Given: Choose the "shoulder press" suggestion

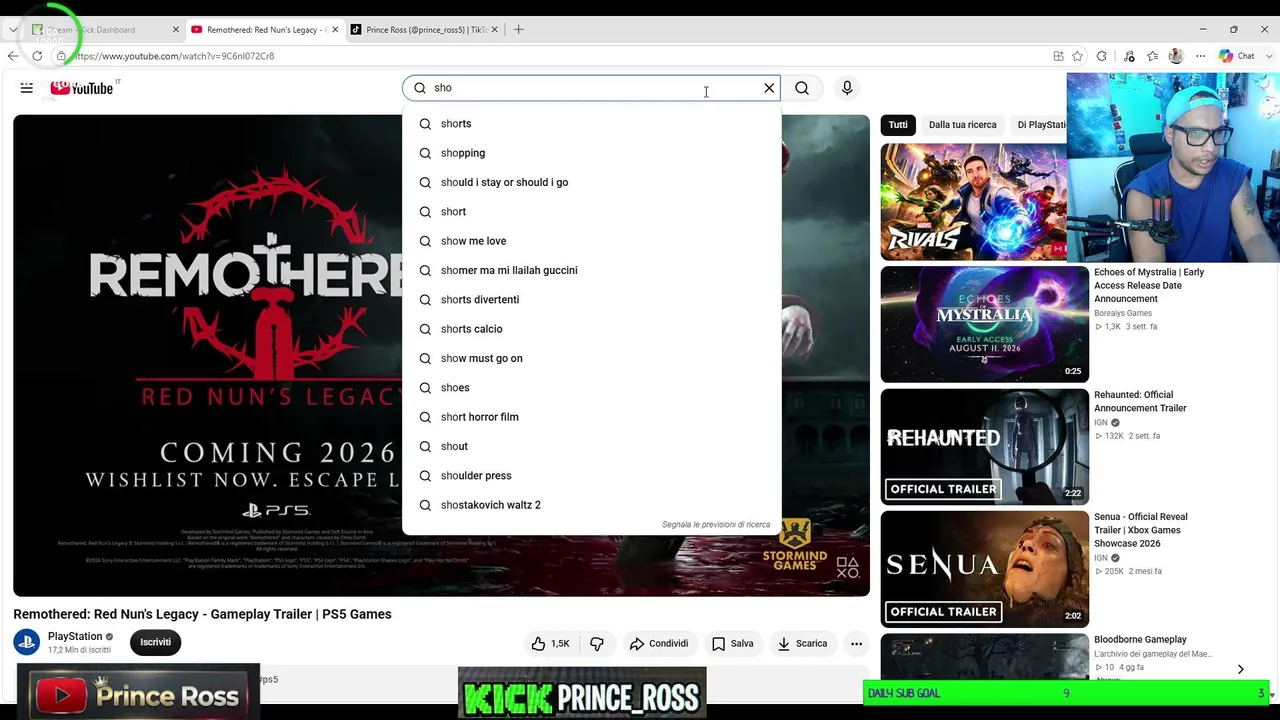Looking at the screenshot, I should [591, 476].
